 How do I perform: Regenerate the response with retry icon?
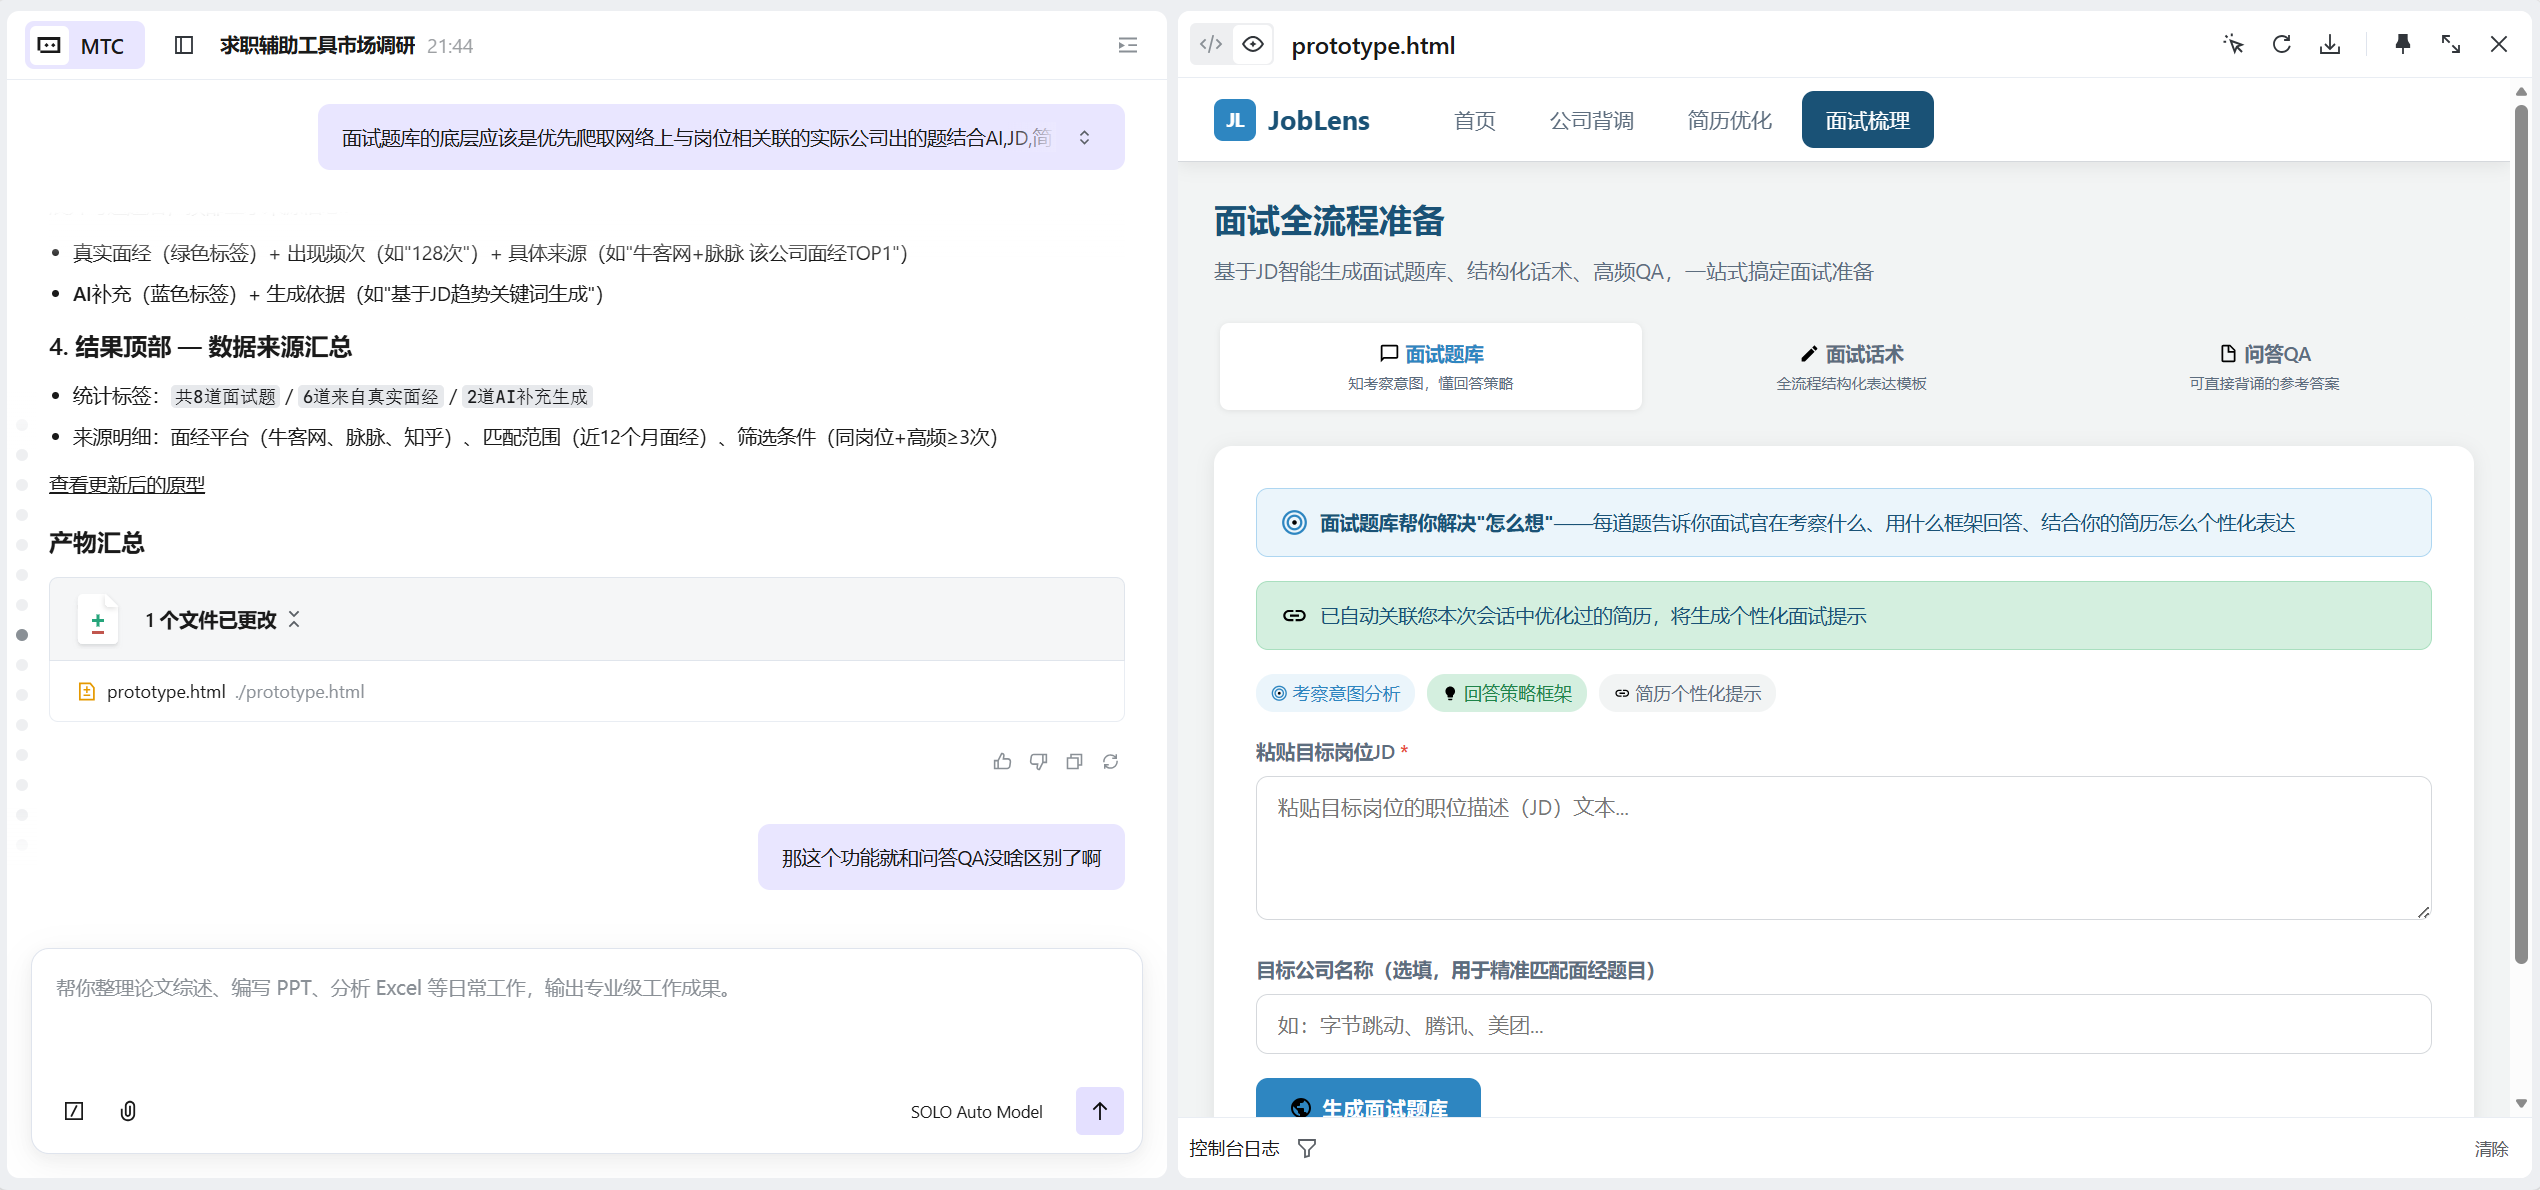(x=1110, y=762)
